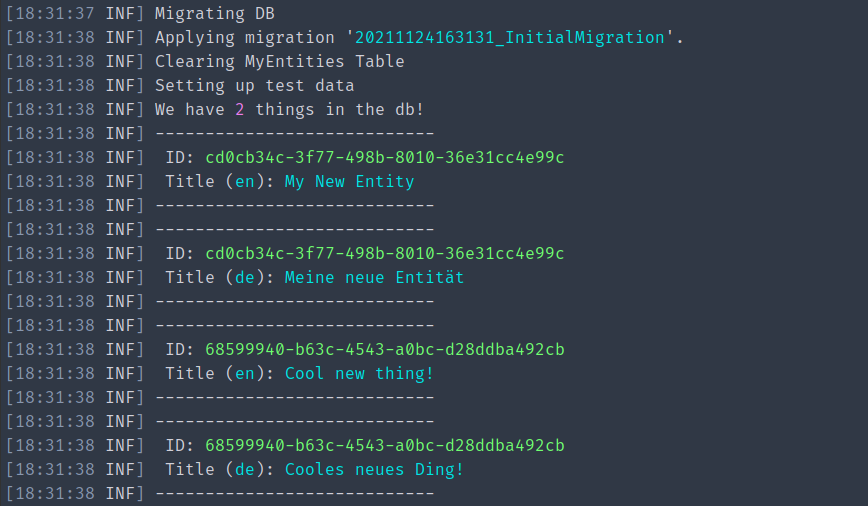Click the 'Setting up test data' line
Image resolution: width=868 pixels, height=506 pixels.
click(254, 85)
